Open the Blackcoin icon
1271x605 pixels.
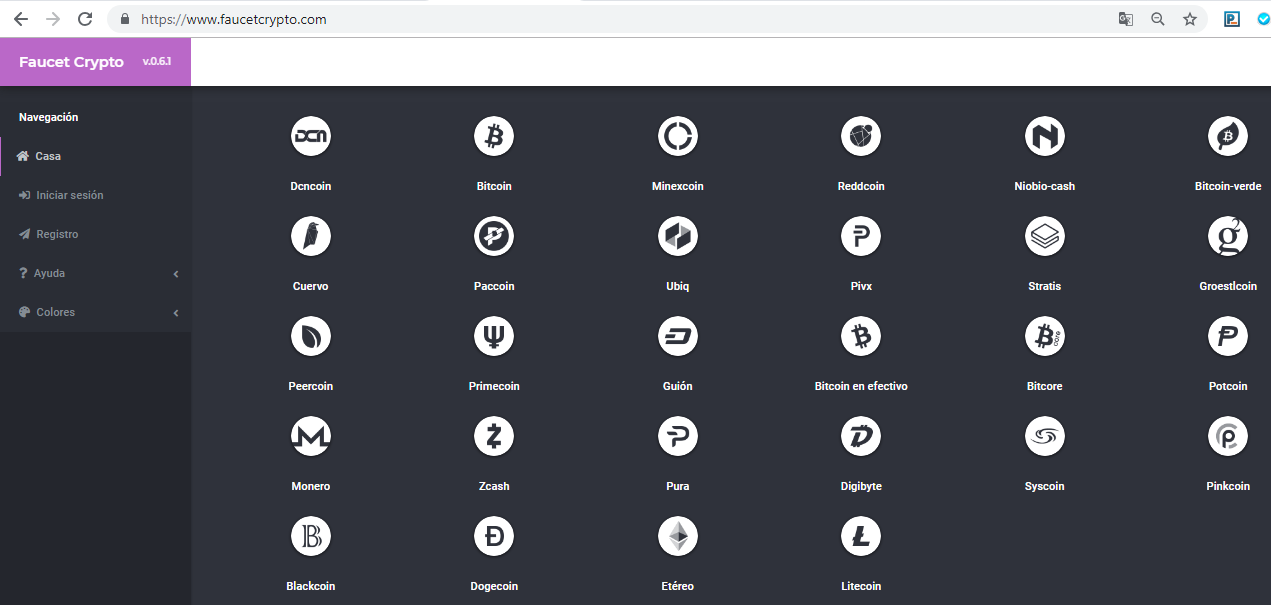(311, 536)
